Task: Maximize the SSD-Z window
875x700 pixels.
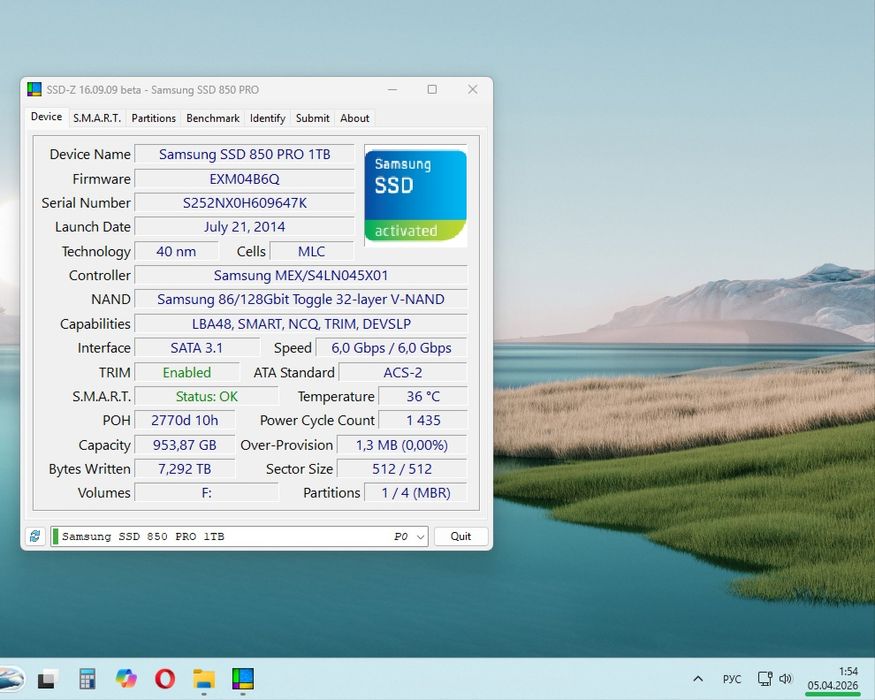Action: pos(432,89)
